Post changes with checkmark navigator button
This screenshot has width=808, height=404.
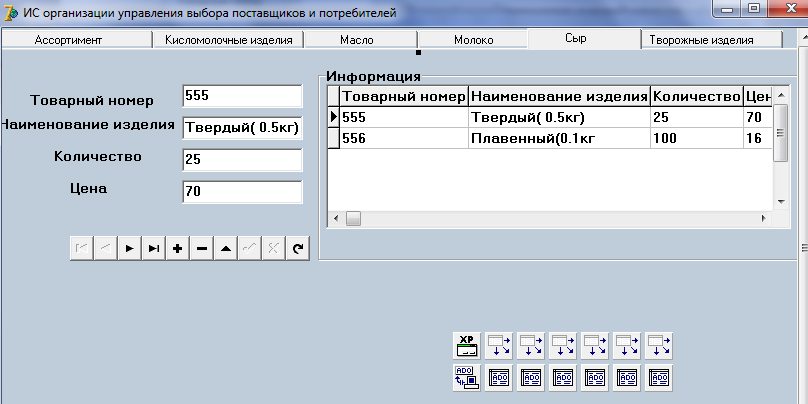(250, 248)
